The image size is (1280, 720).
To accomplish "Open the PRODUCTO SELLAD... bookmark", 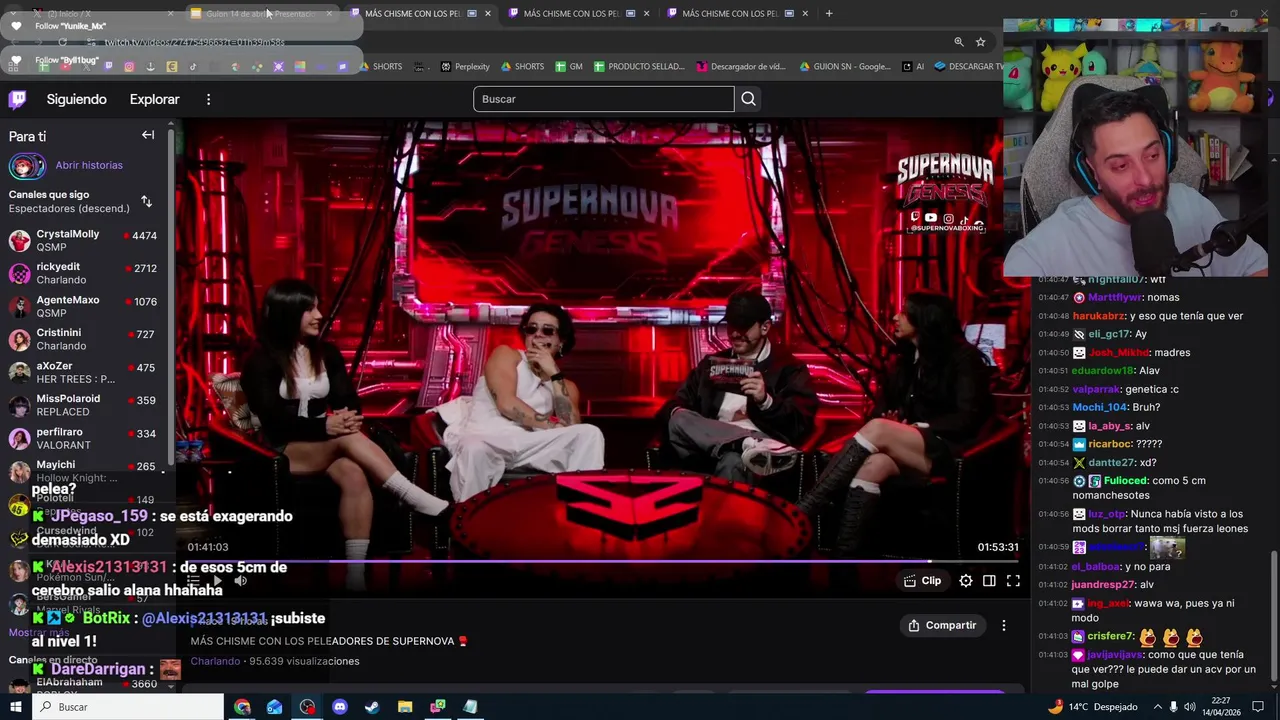I will (639, 67).
